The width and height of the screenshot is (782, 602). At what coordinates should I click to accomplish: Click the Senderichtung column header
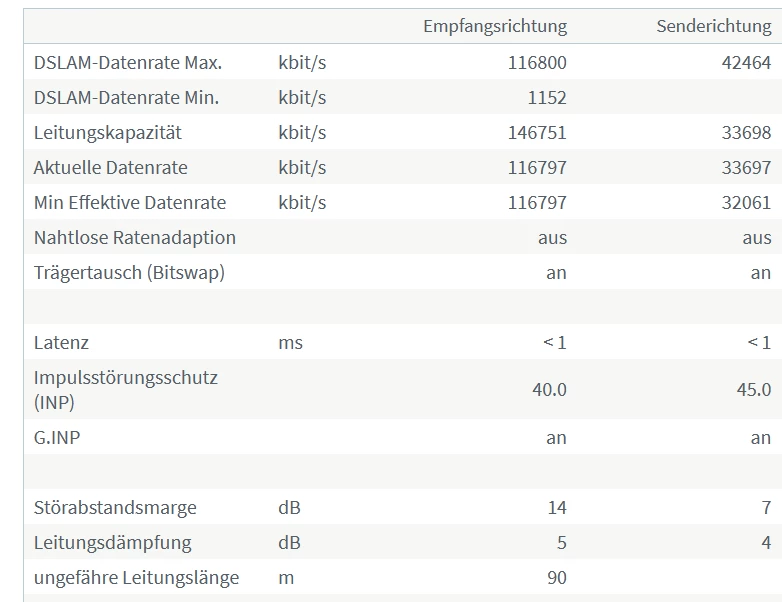click(x=713, y=26)
